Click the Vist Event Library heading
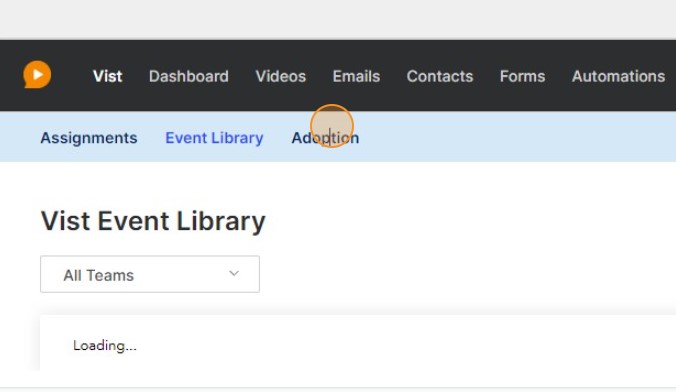Screen dimensions: 676x392 coord(153,221)
